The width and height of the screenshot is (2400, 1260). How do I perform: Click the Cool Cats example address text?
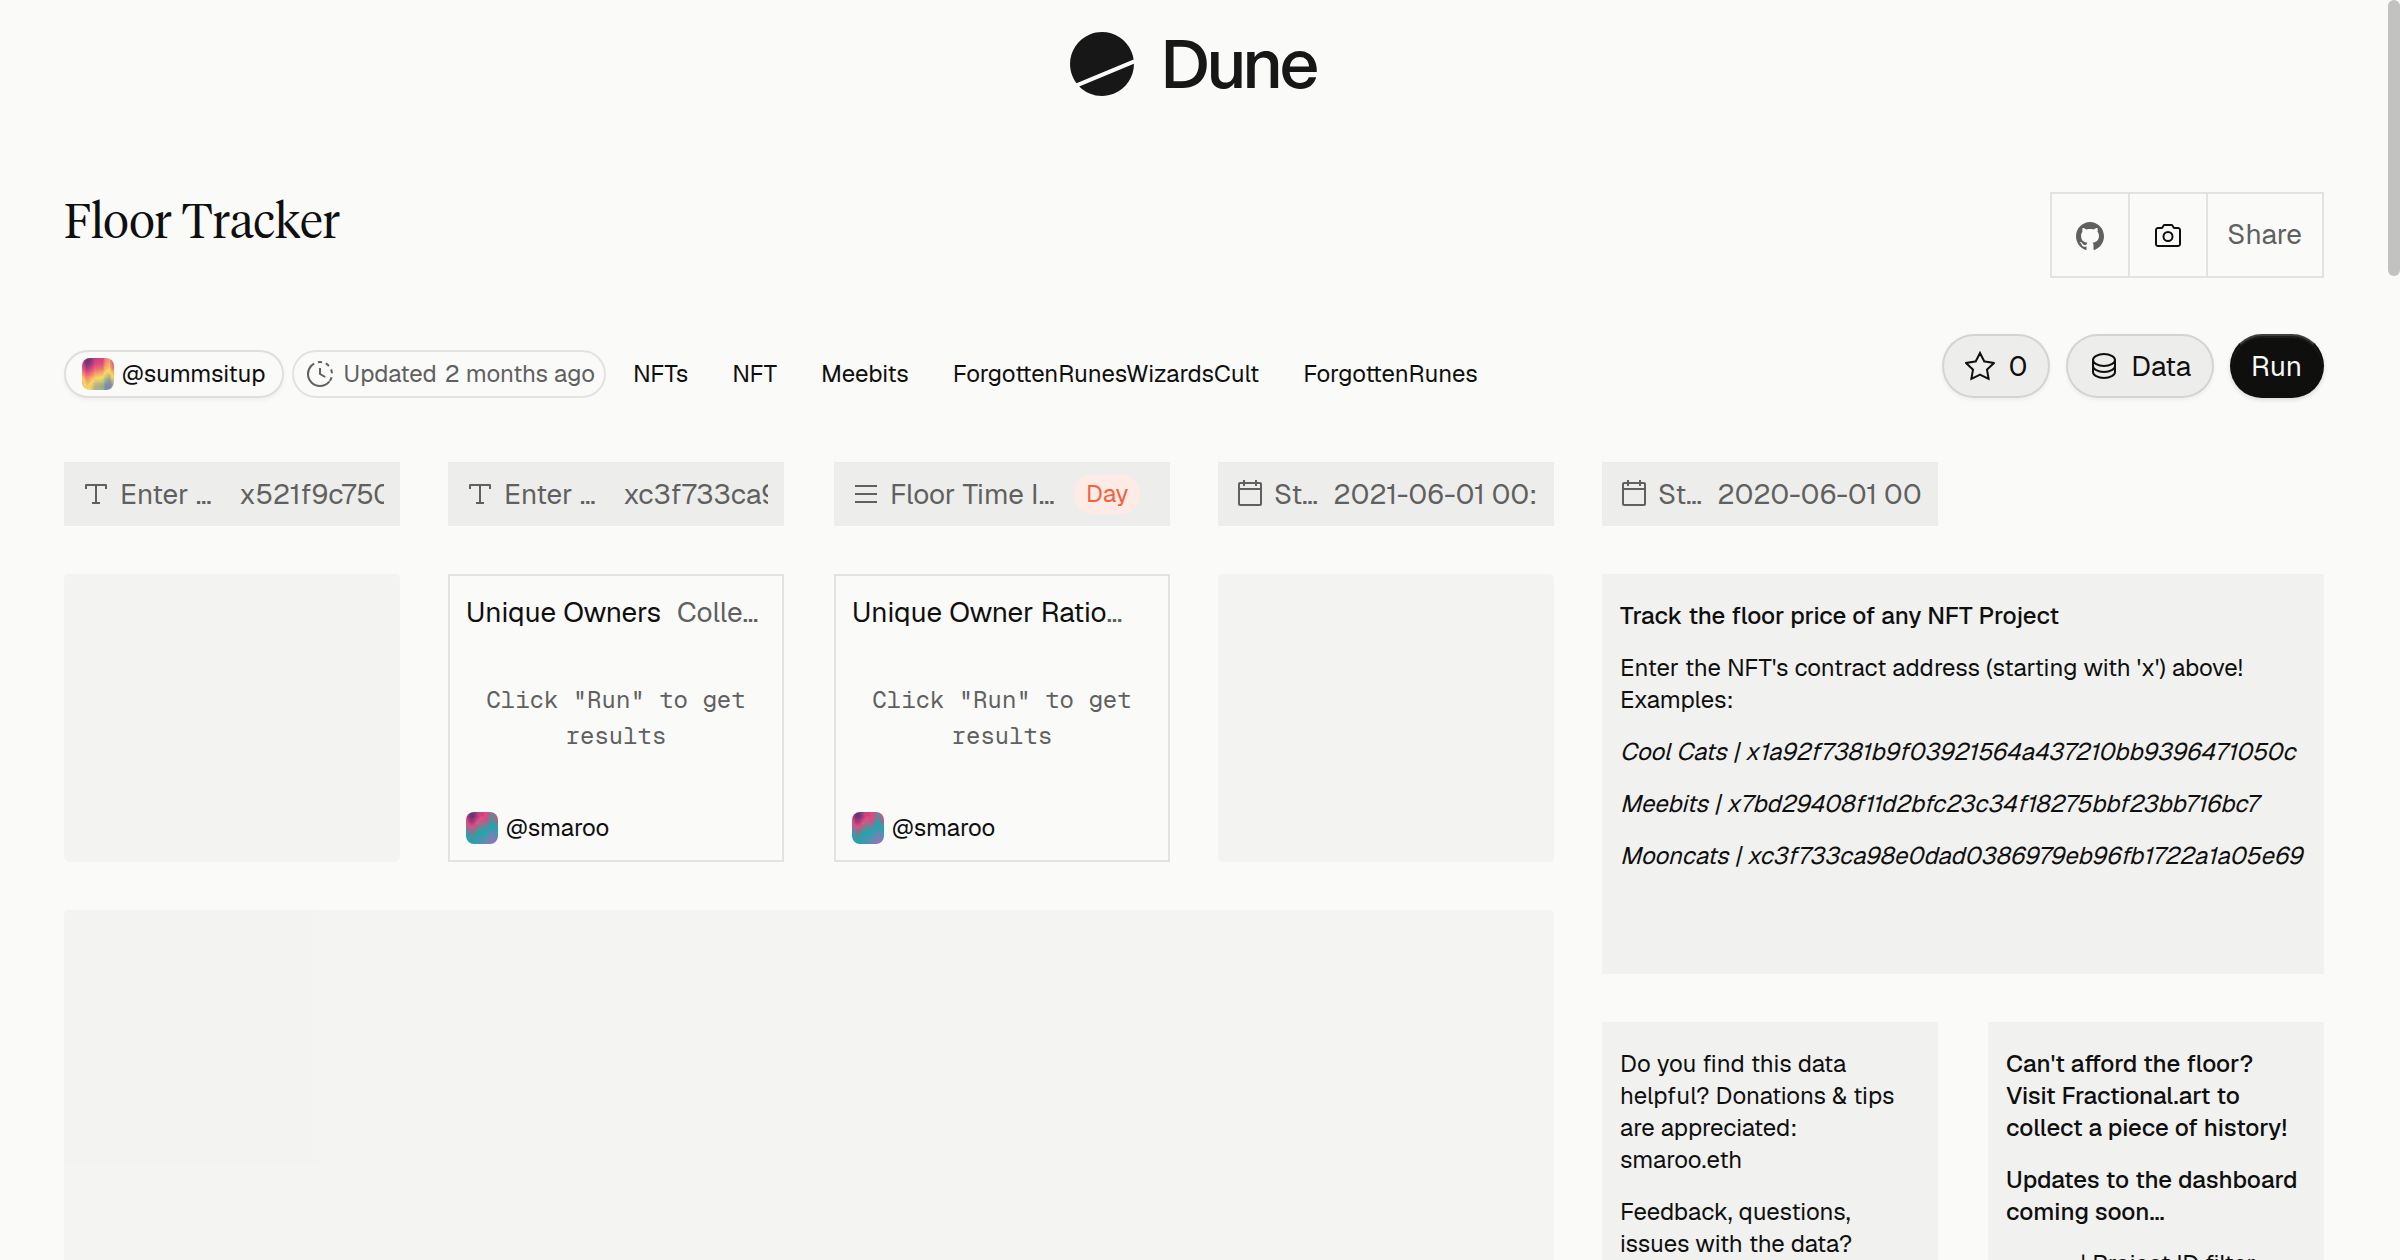[x=1958, y=752]
